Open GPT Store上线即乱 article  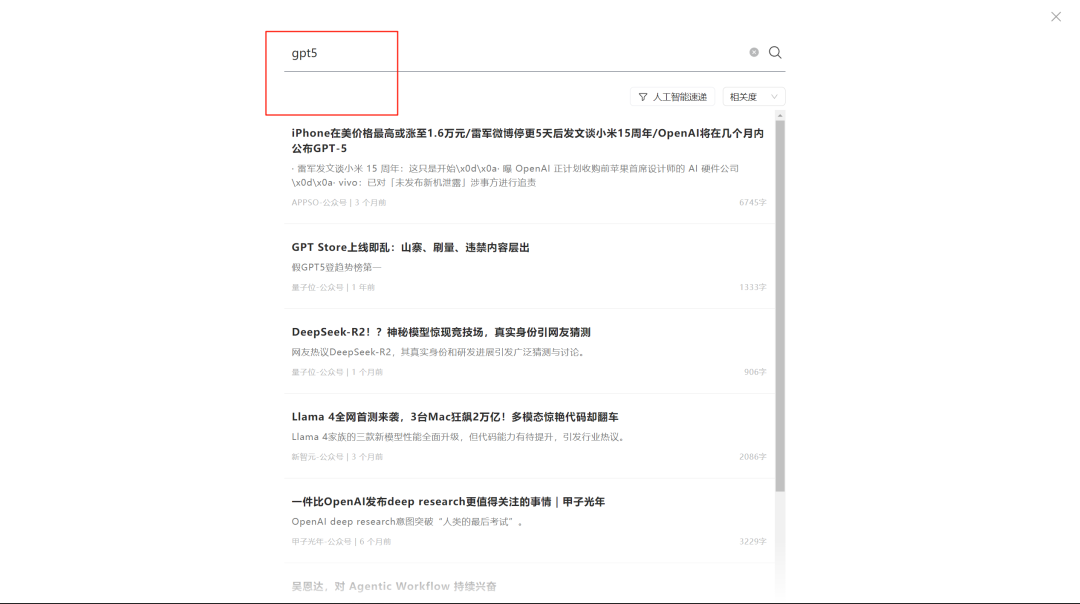pos(411,247)
